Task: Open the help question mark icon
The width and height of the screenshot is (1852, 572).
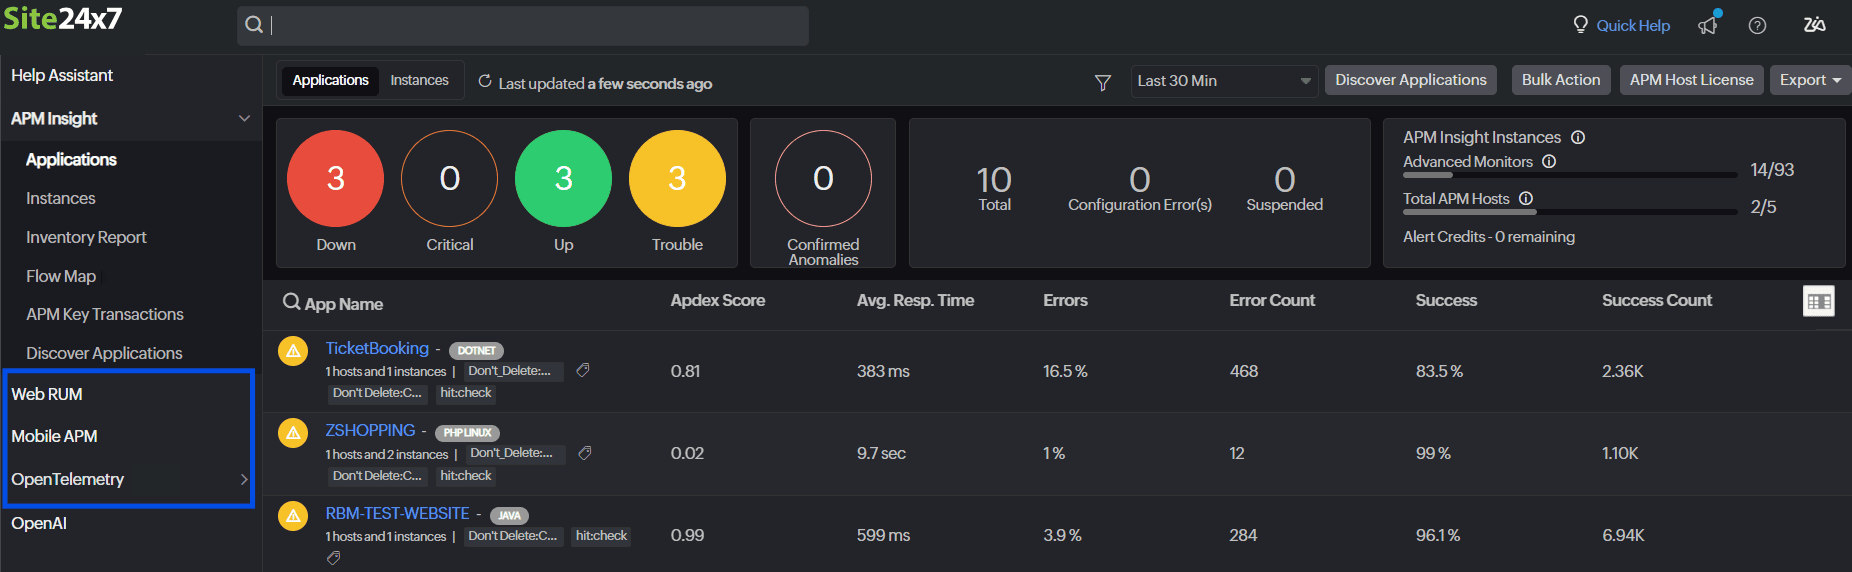Action: (x=1757, y=26)
